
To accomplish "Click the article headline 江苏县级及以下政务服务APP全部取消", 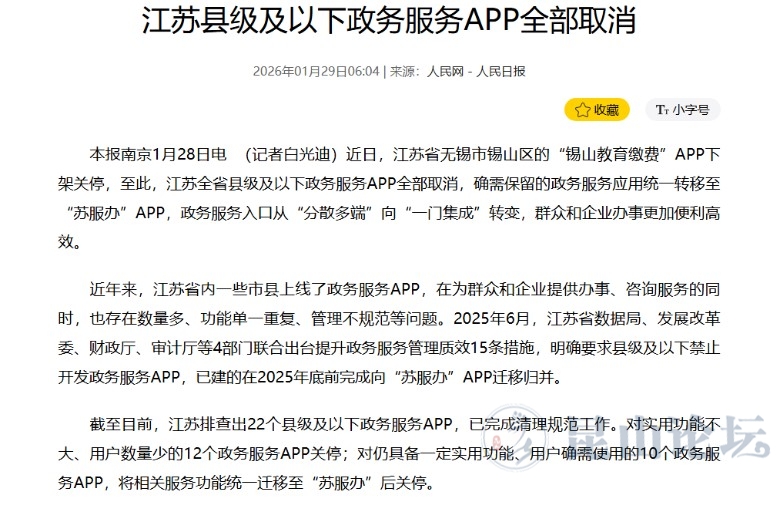I will click(x=389, y=23).
